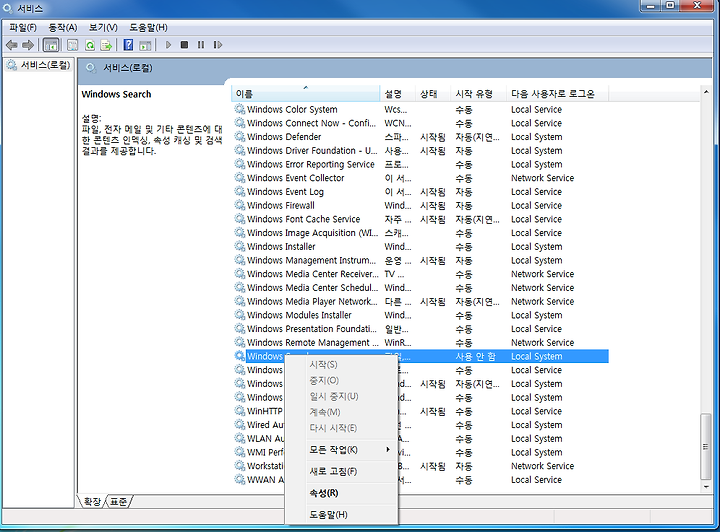Viewport: 720px width, 532px height.
Task: Click the blue Help toolbar icon
Action: pos(129,45)
